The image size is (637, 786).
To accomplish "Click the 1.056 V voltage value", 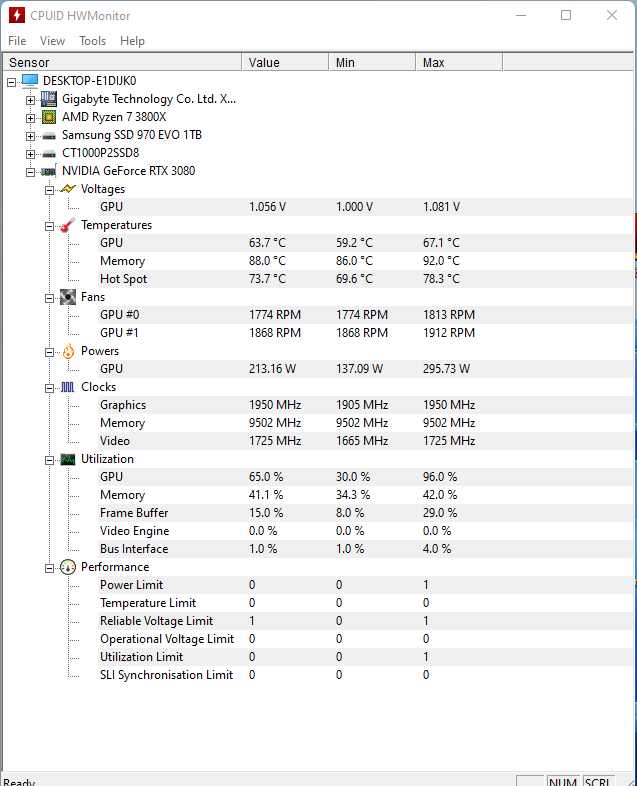I will pyautogui.click(x=268, y=207).
